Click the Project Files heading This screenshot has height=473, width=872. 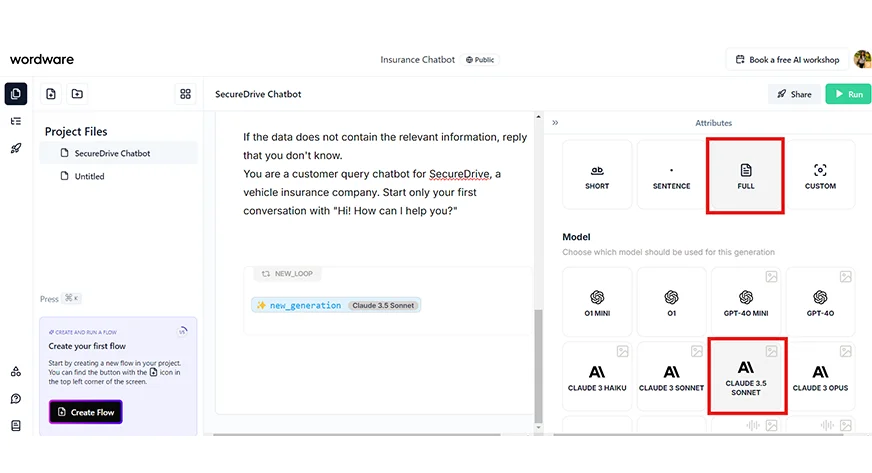tap(76, 131)
